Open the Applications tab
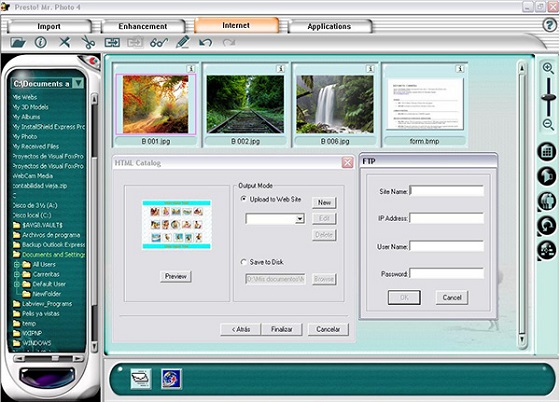This screenshot has width=560, height=402. [x=329, y=26]
